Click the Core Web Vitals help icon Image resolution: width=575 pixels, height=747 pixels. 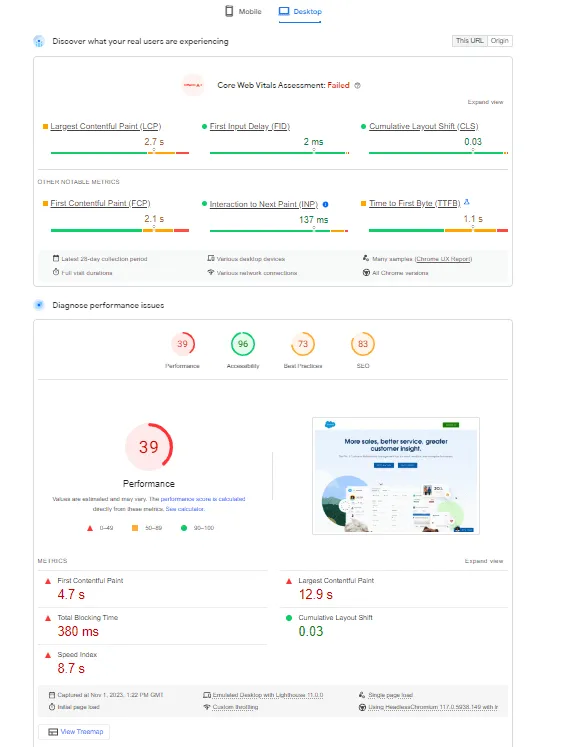point(357,86)
